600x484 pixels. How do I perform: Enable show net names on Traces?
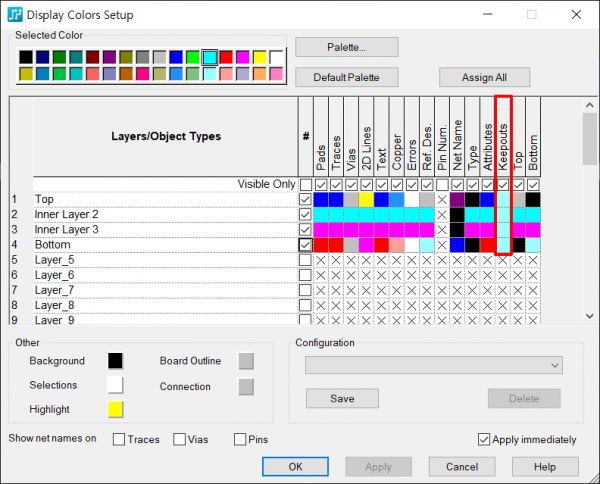(x=120, y=439)
